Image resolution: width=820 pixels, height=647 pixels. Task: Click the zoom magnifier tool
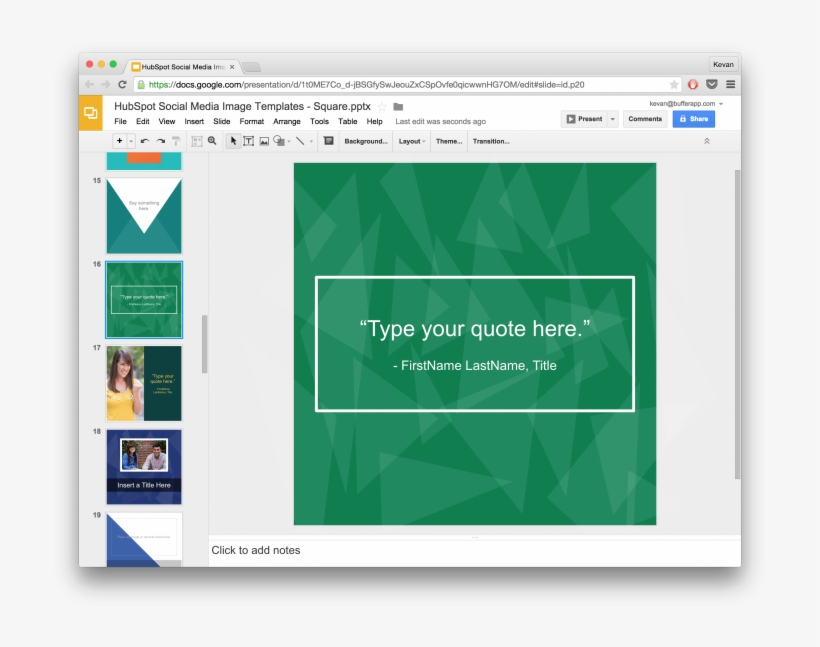click(x=212, y=141)
